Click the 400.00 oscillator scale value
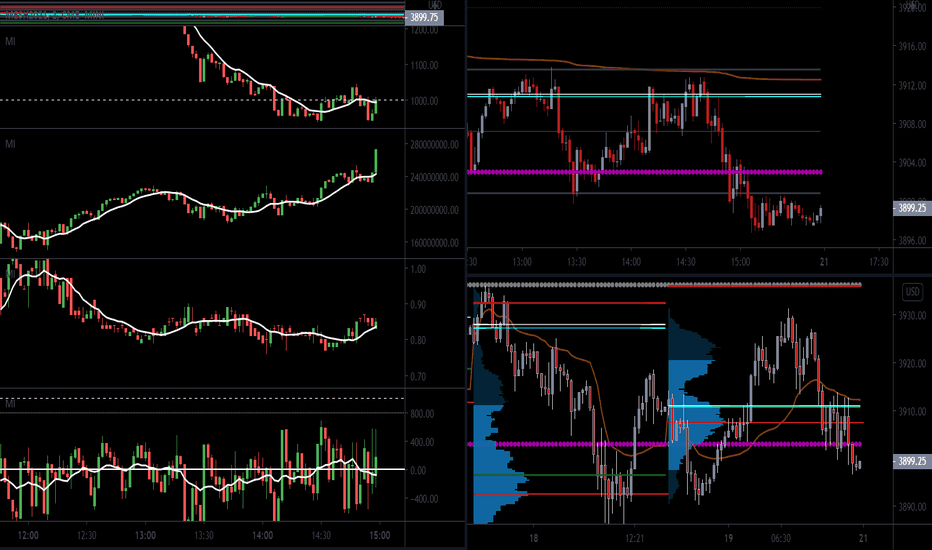The height and width of the screenshot is (550, 932). point(422,442)
